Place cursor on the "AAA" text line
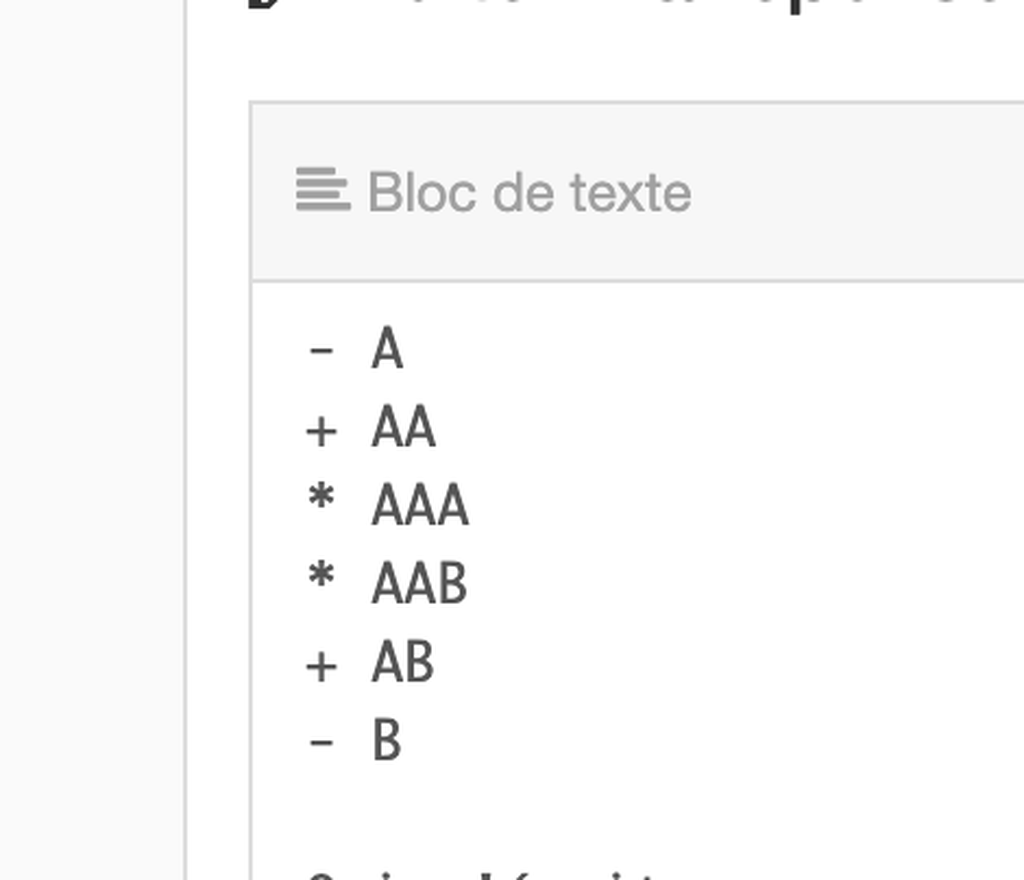 click(x=420, y=505)
